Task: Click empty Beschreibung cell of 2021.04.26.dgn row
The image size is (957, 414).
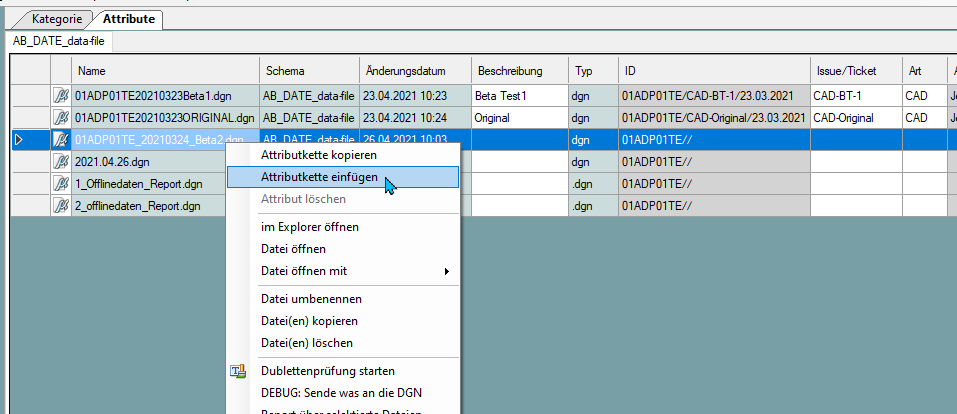Action: pyautogui.click(x=520, y=162)
